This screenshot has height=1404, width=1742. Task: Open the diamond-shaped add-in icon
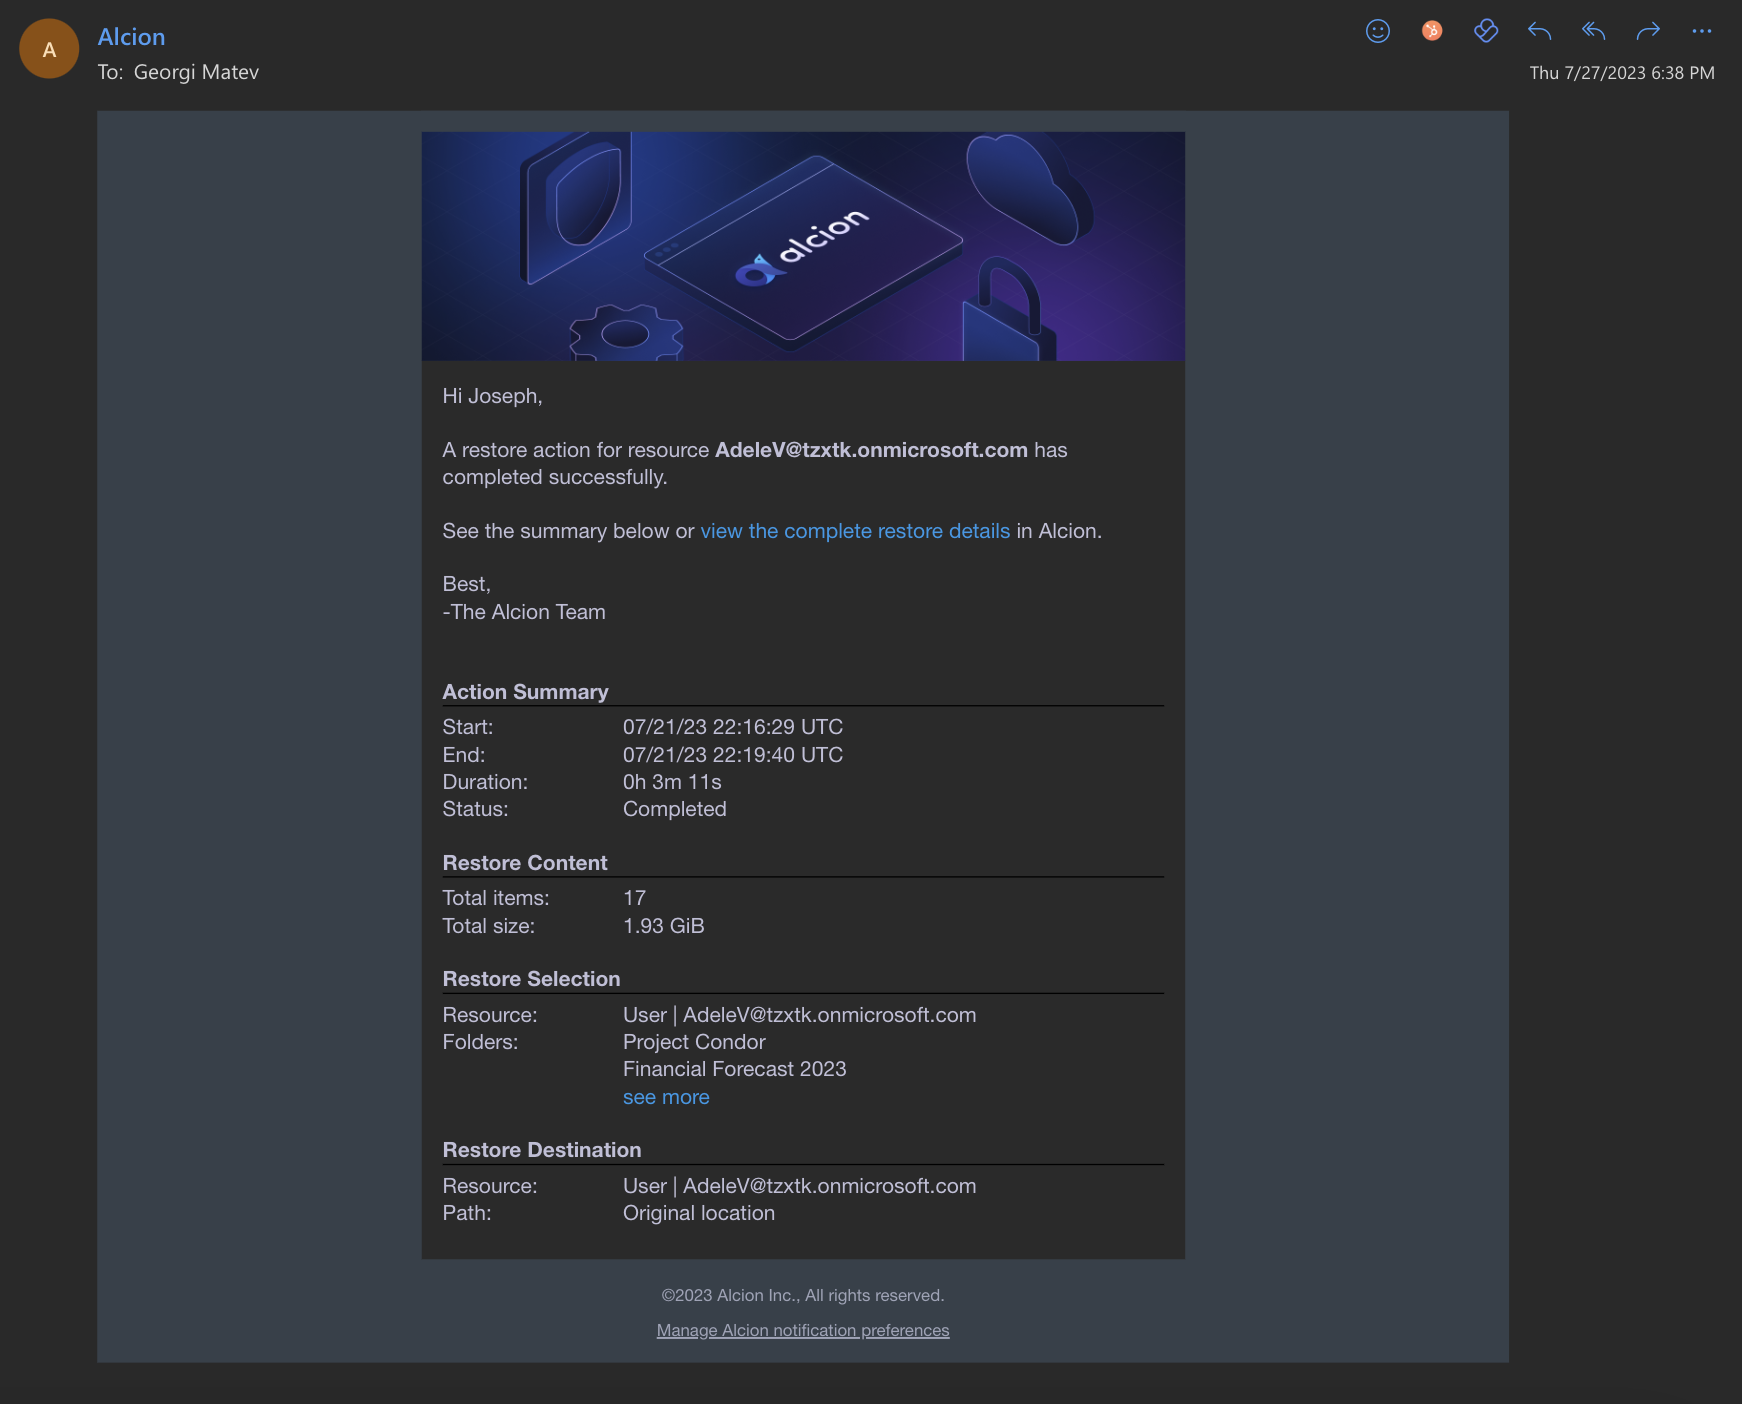pos(1486,31)
